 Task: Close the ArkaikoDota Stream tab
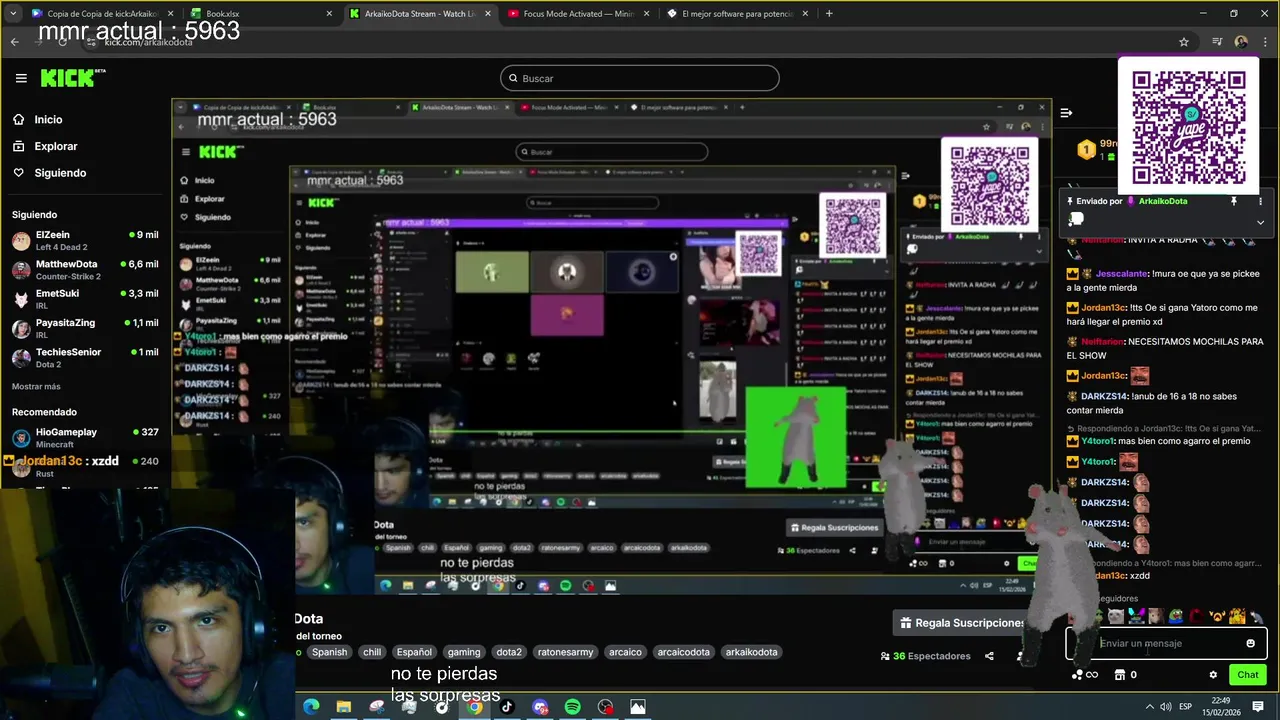coord(488,14)
